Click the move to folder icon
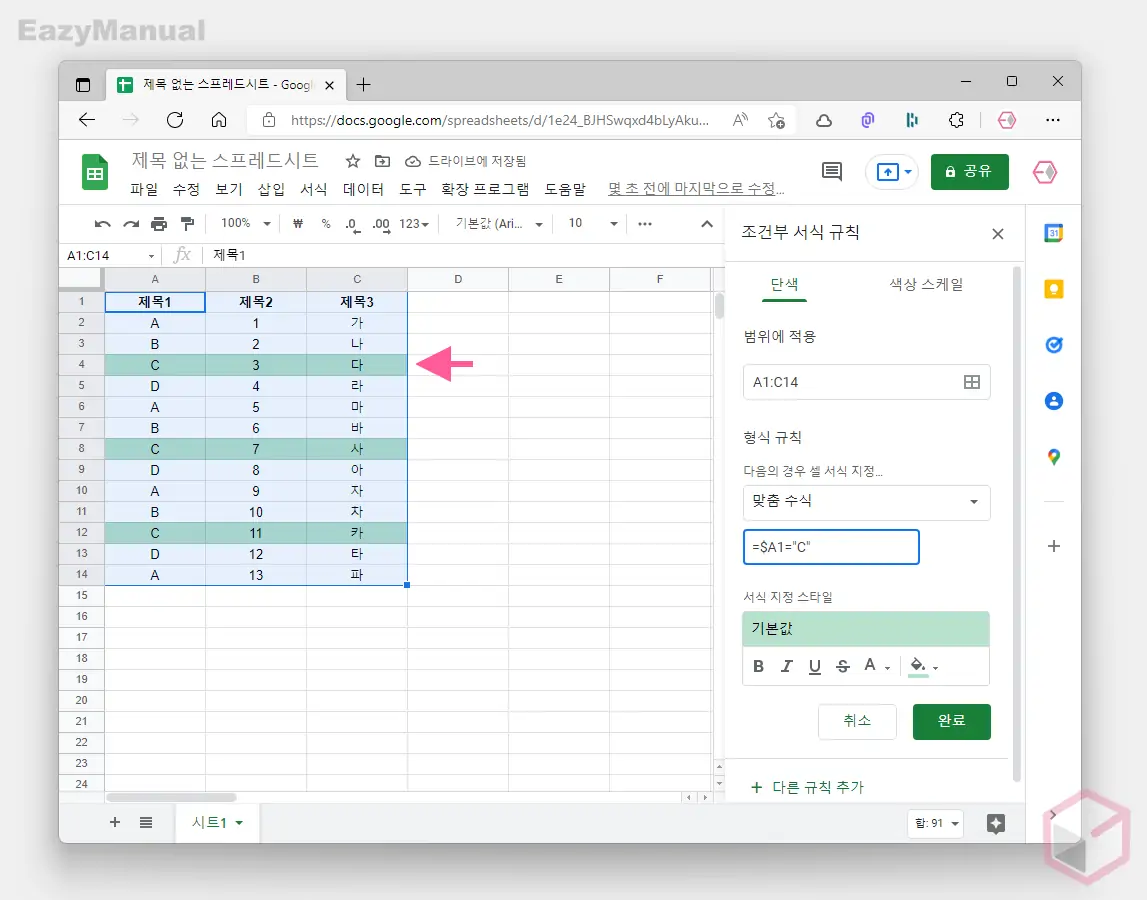Screen dimensions: 1147x900 (x=382, y=161)
